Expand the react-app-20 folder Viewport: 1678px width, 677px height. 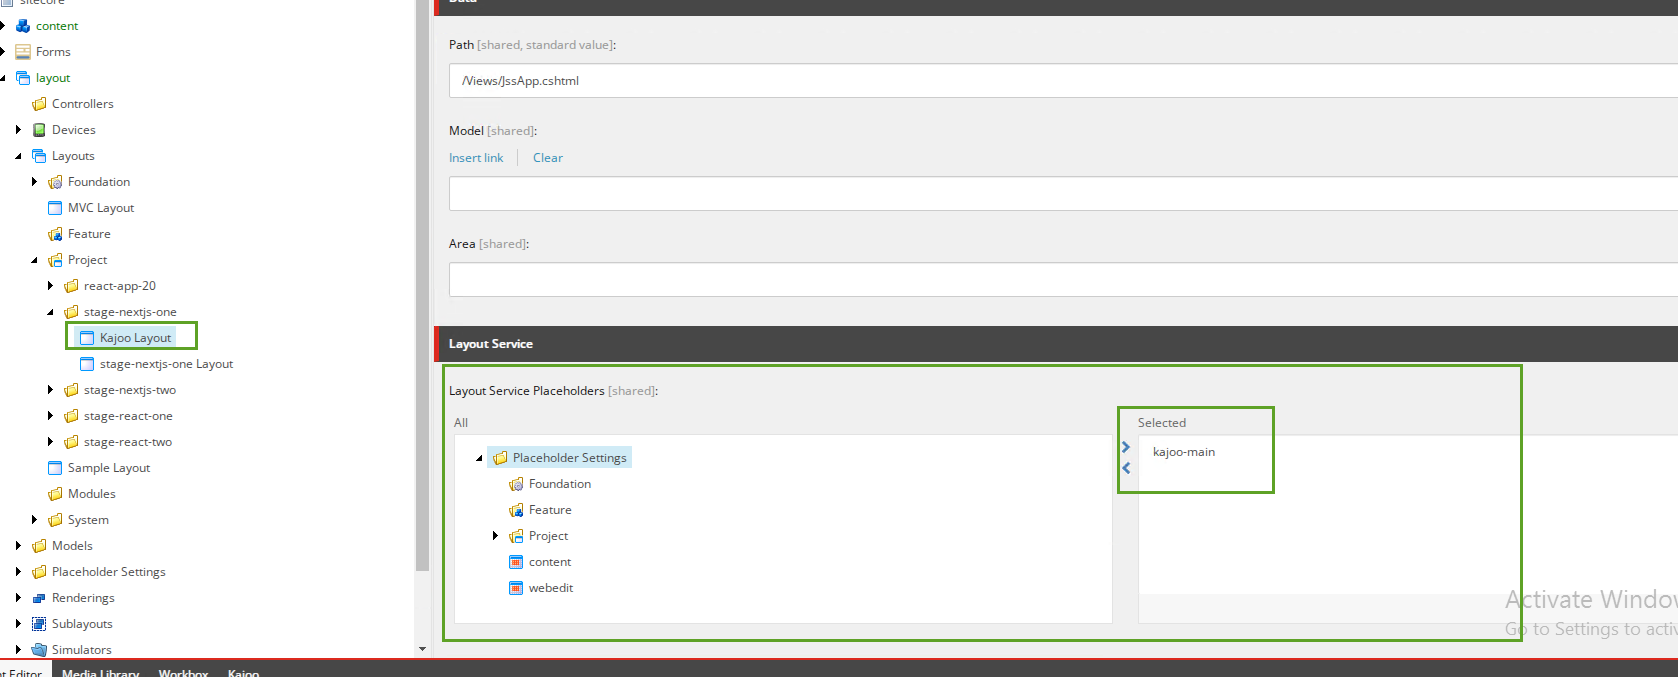pos(51,286)
